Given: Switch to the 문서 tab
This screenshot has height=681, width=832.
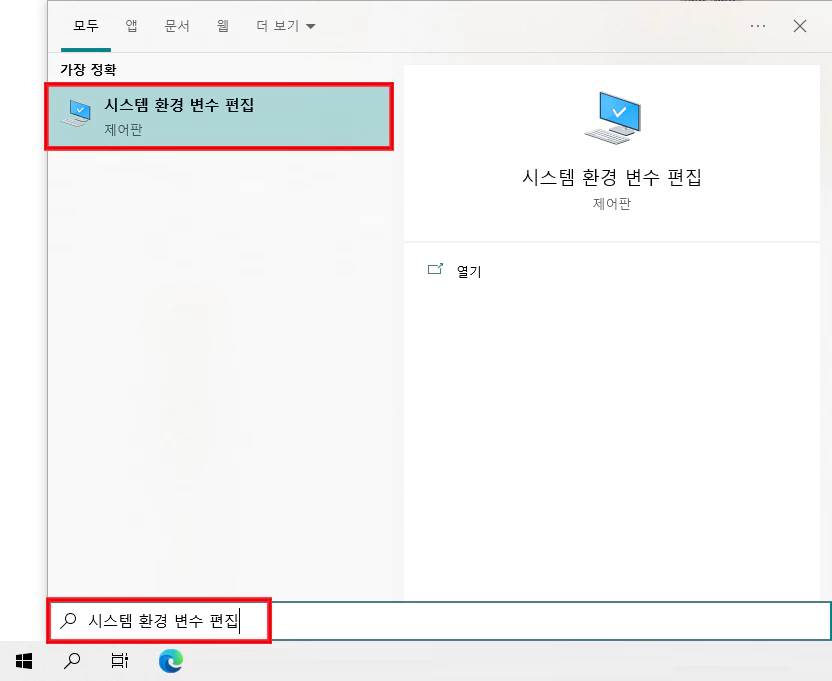Looking at the screenshot, I should (177, 26).
